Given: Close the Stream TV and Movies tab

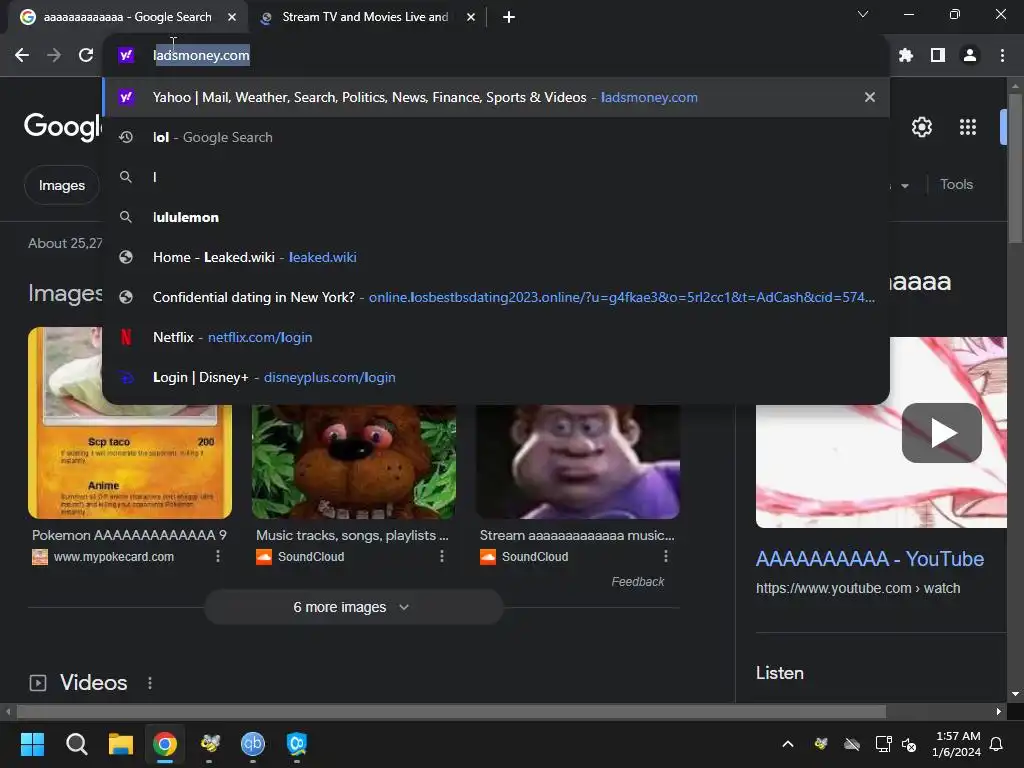Looking at the screenshot, I should [471, 17].
